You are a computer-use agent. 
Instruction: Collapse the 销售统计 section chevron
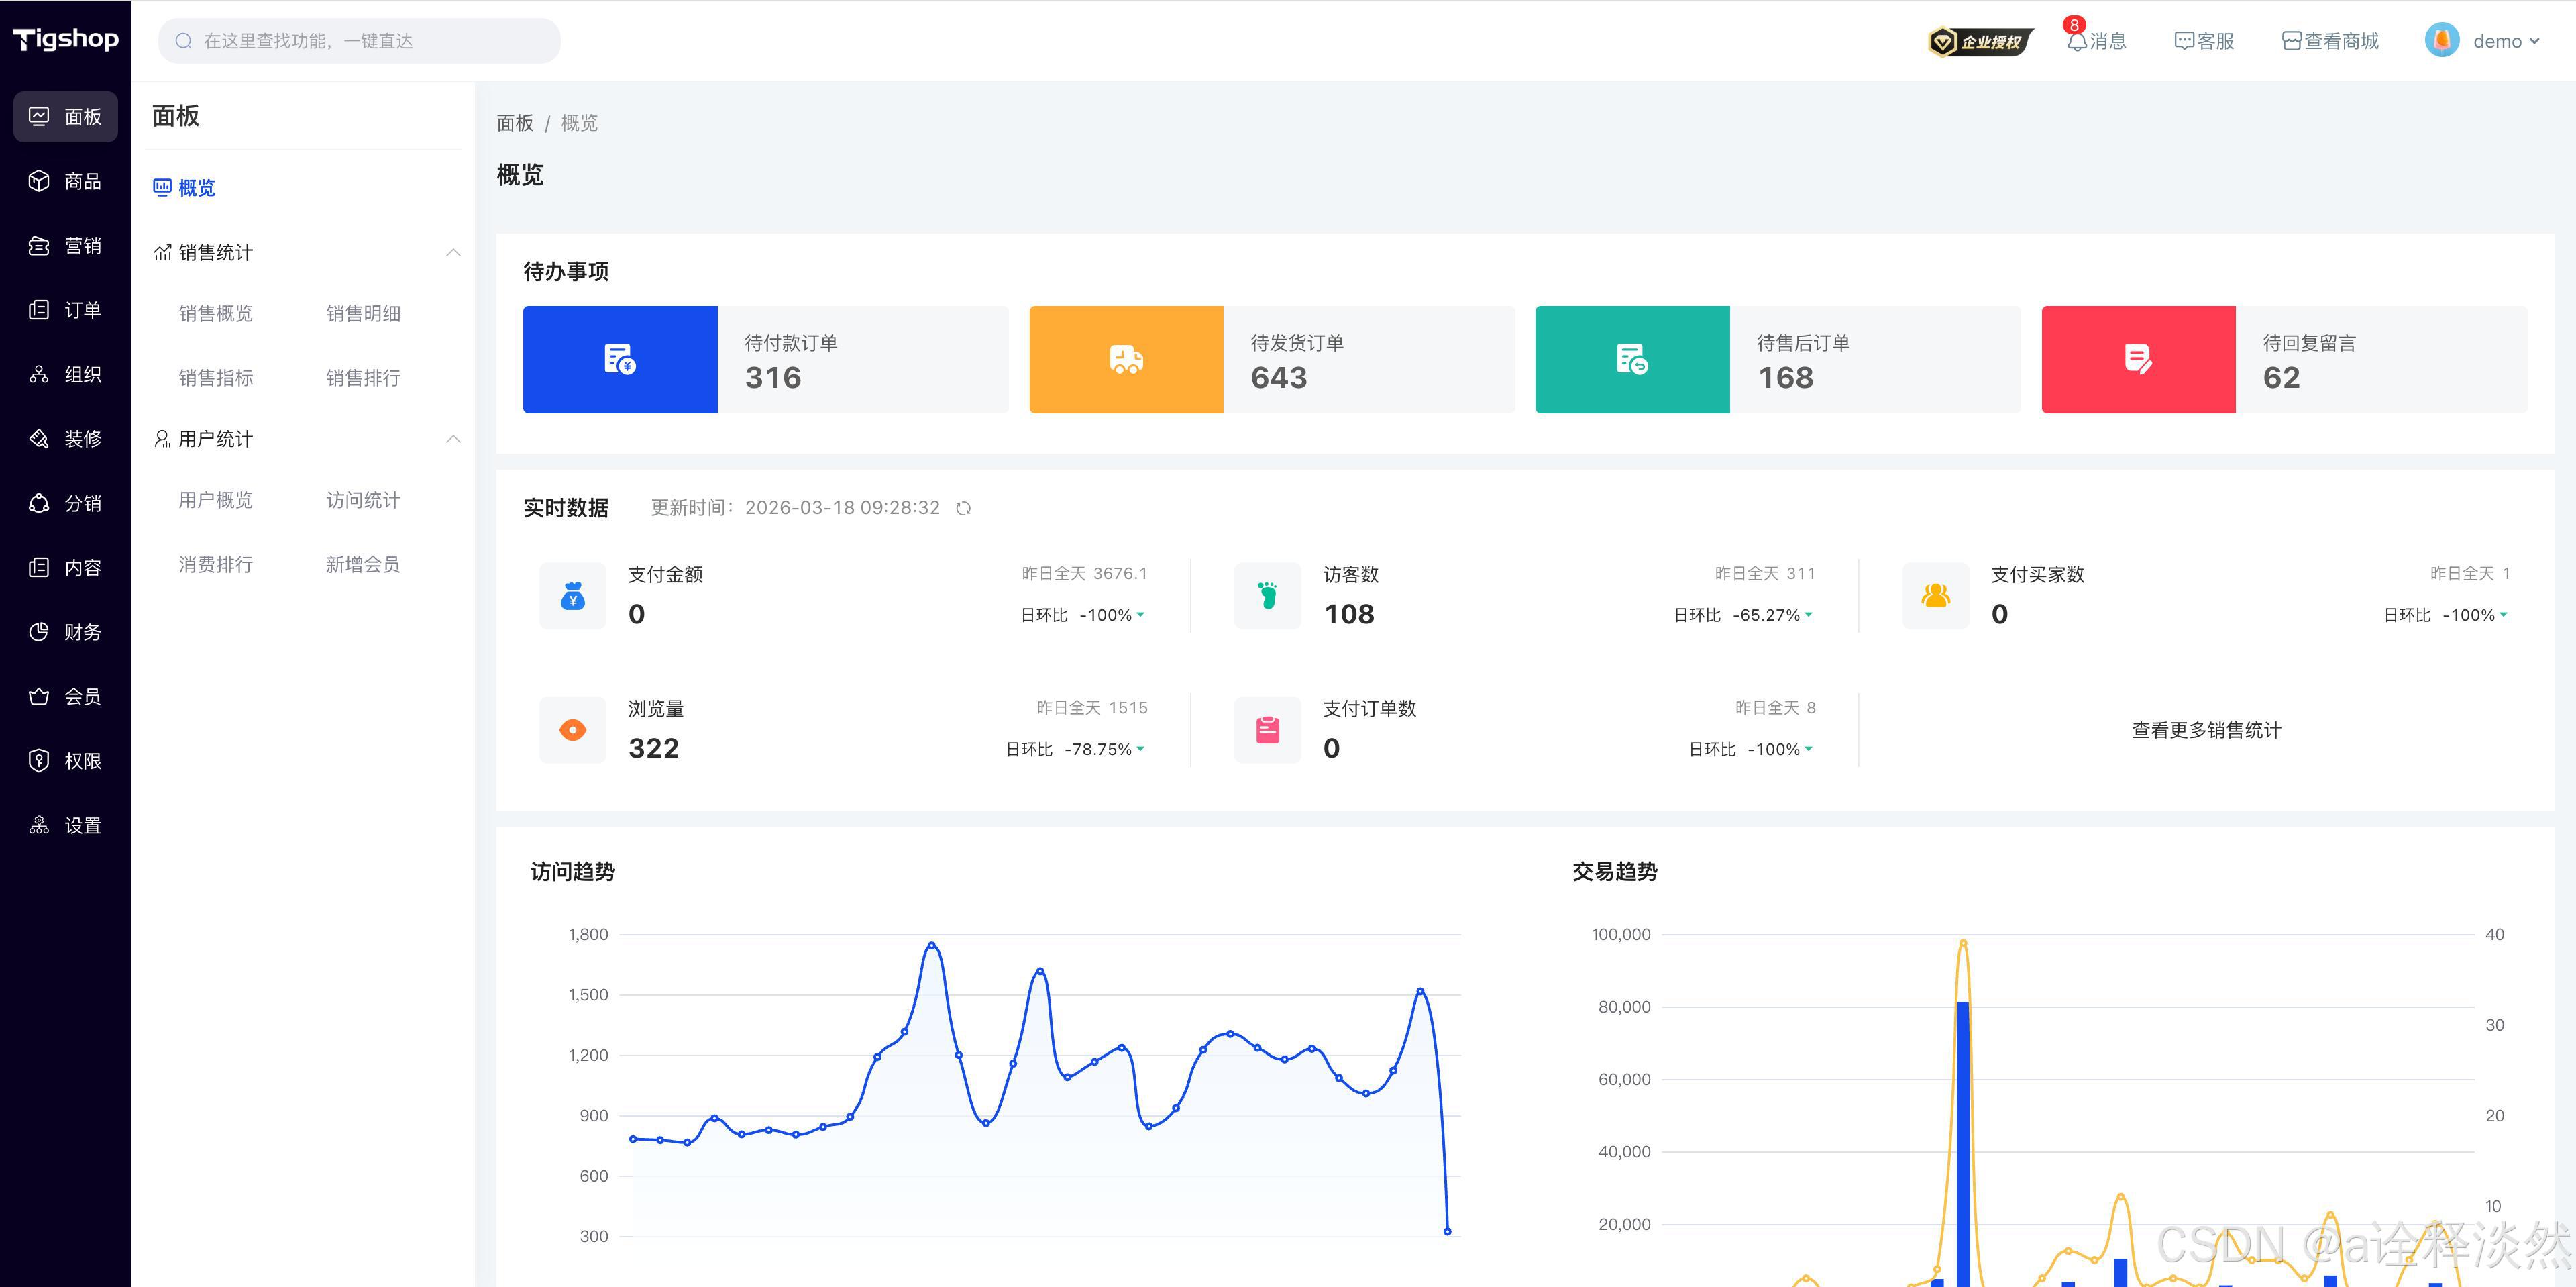coord(453,253)
